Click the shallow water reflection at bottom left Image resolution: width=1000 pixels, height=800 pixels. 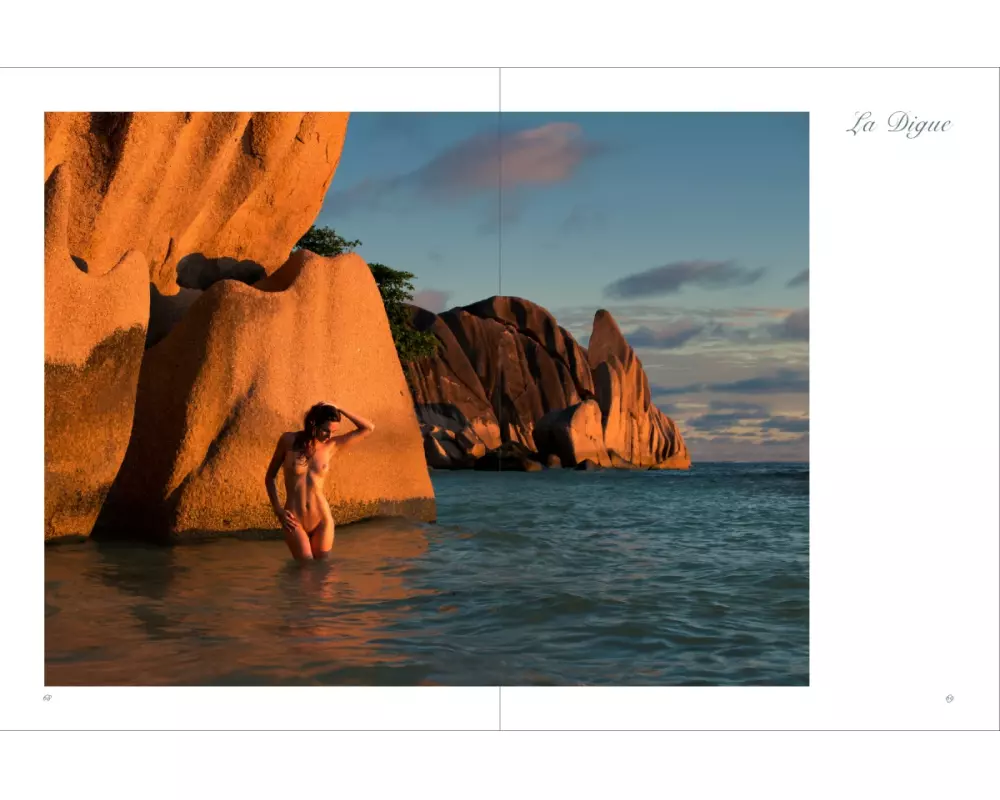click(150, 620)
